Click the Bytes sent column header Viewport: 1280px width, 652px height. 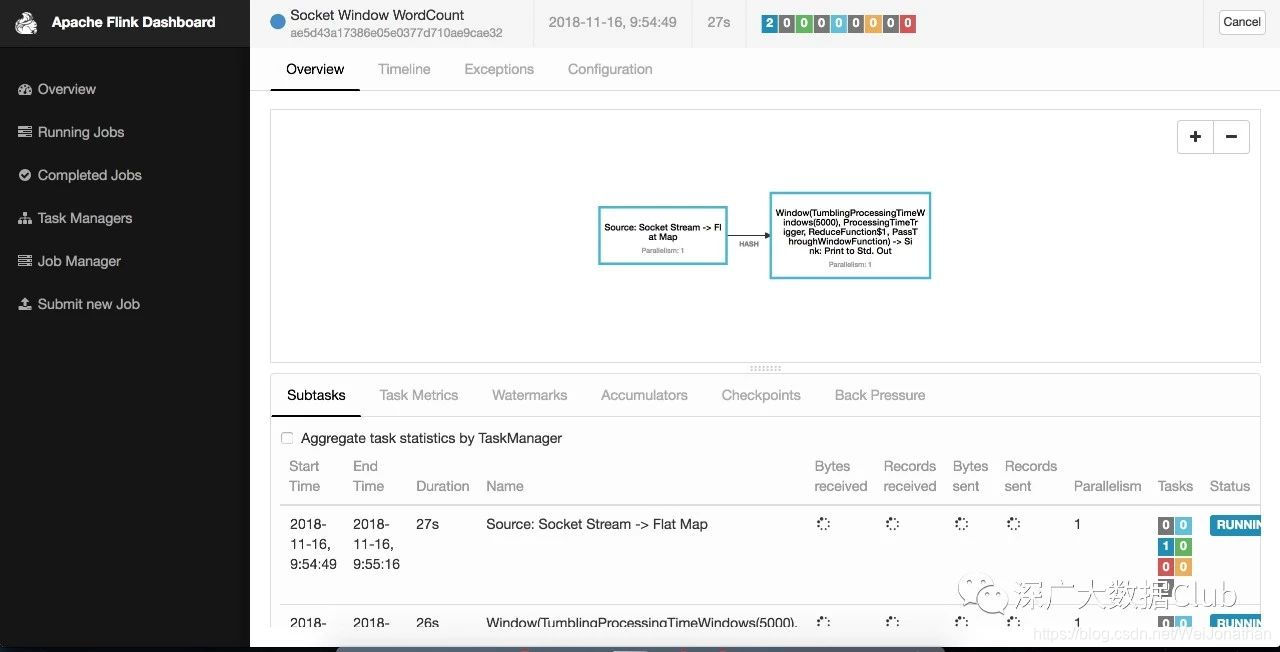click(x=970, y=476)
